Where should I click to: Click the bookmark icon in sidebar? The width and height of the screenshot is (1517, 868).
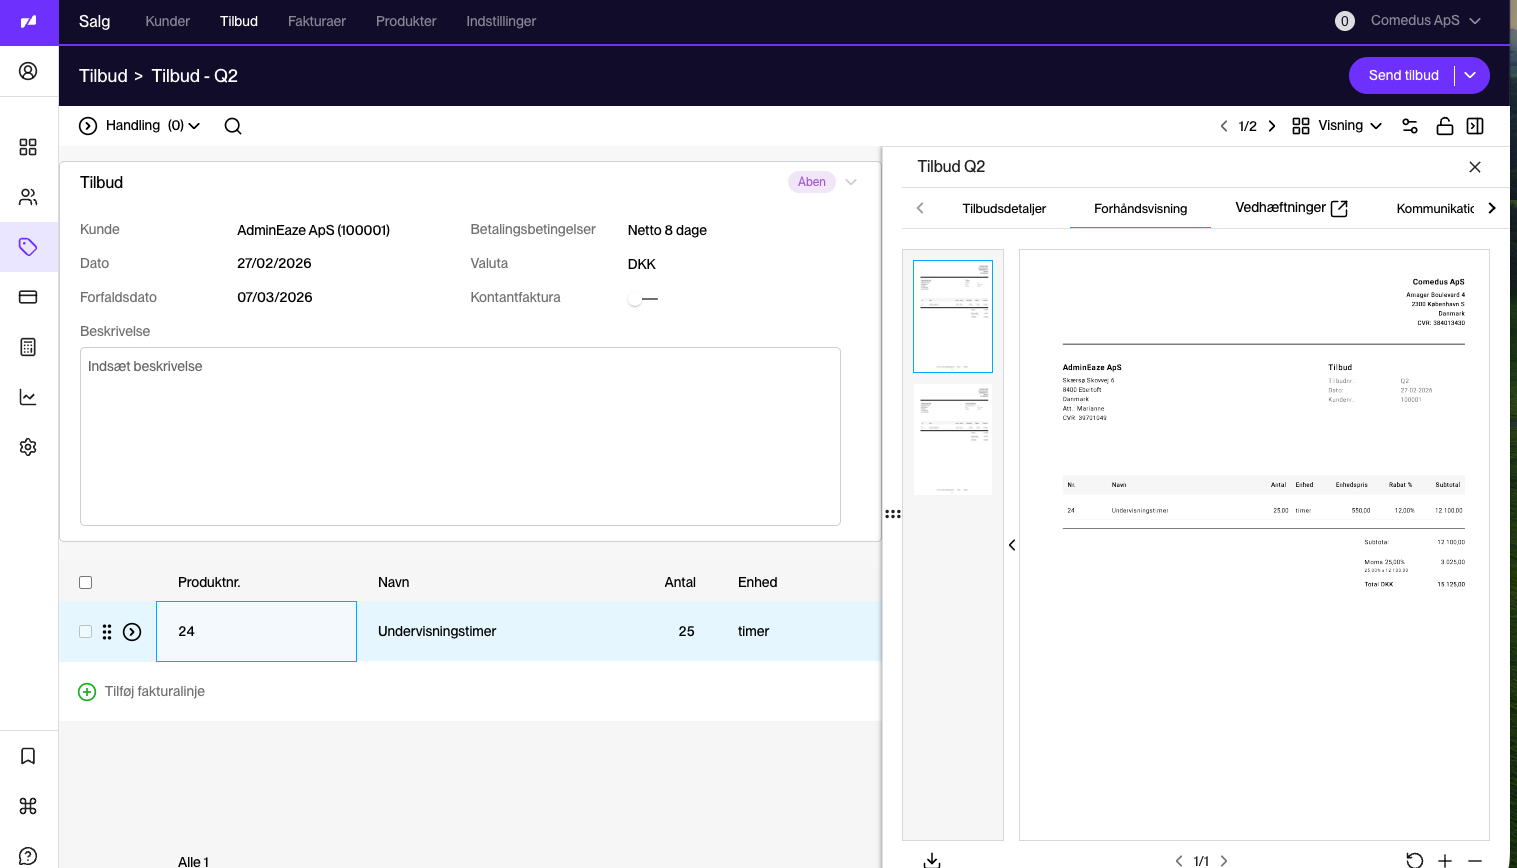[28, 756]
